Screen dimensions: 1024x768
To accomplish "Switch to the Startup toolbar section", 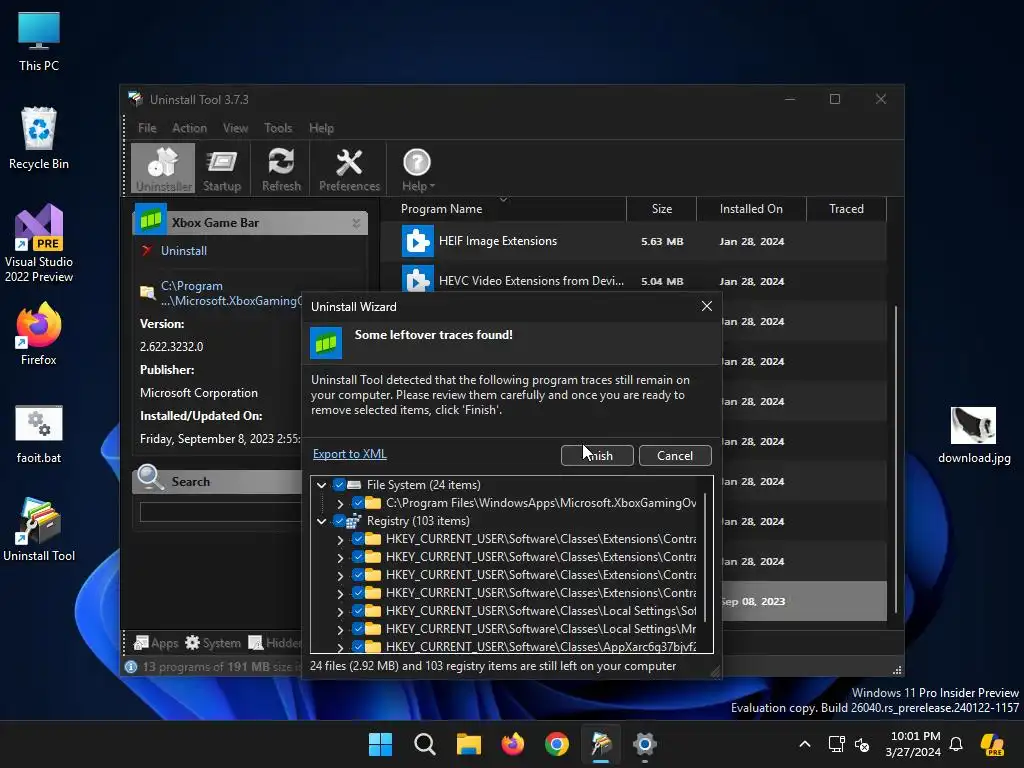I will pyautogui.click(x=222, y=169).
